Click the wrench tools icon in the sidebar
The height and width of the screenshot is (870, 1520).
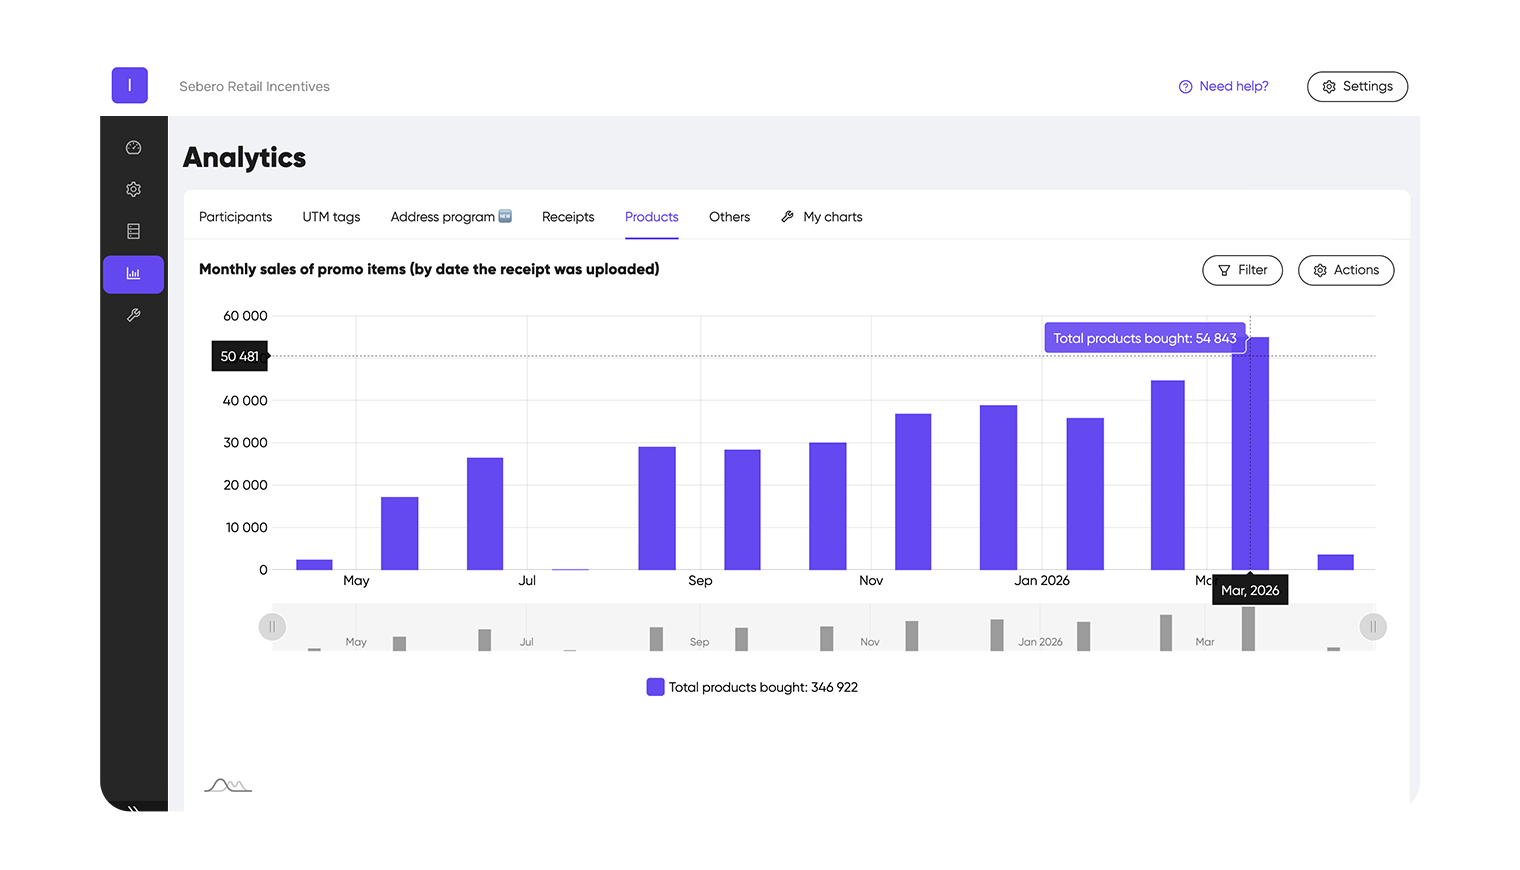tap(133, 315)
